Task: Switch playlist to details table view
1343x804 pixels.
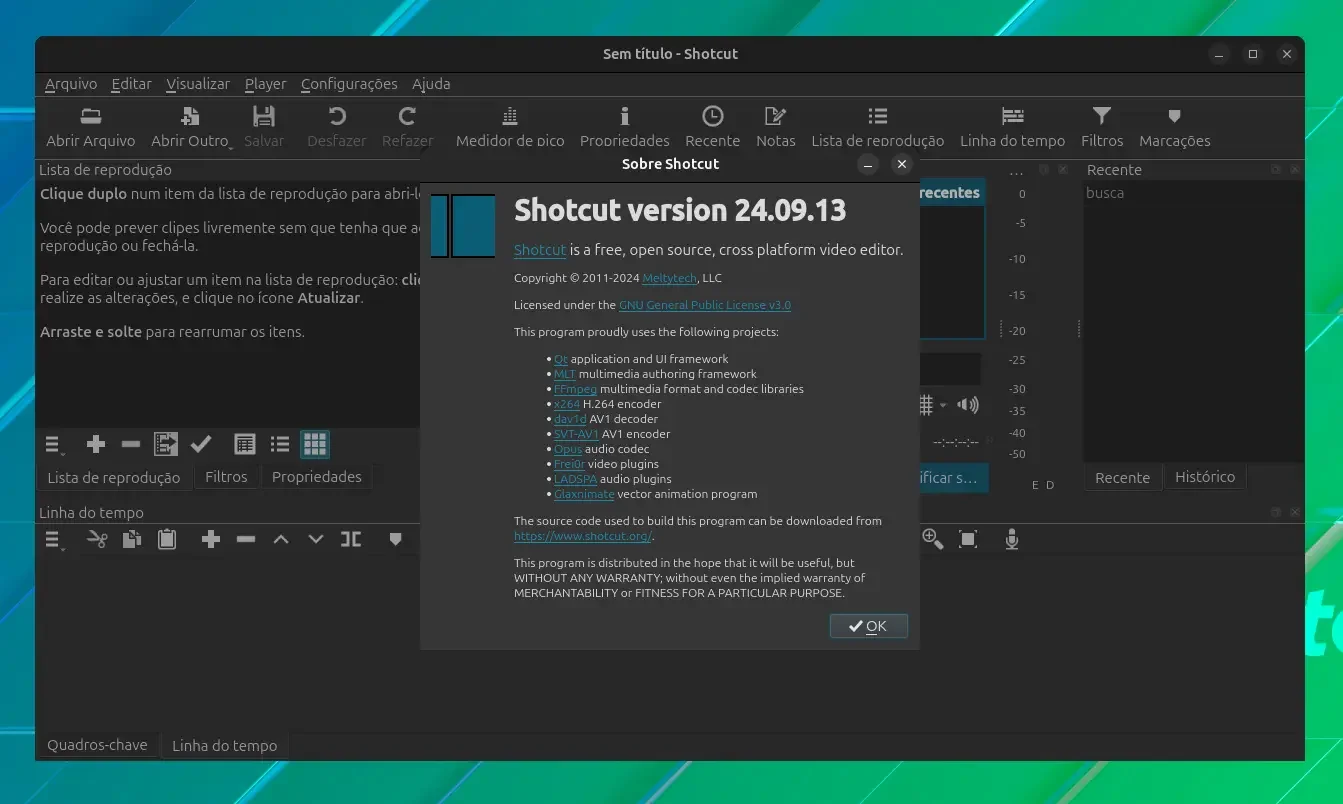Action: click(x=244, y=444)
